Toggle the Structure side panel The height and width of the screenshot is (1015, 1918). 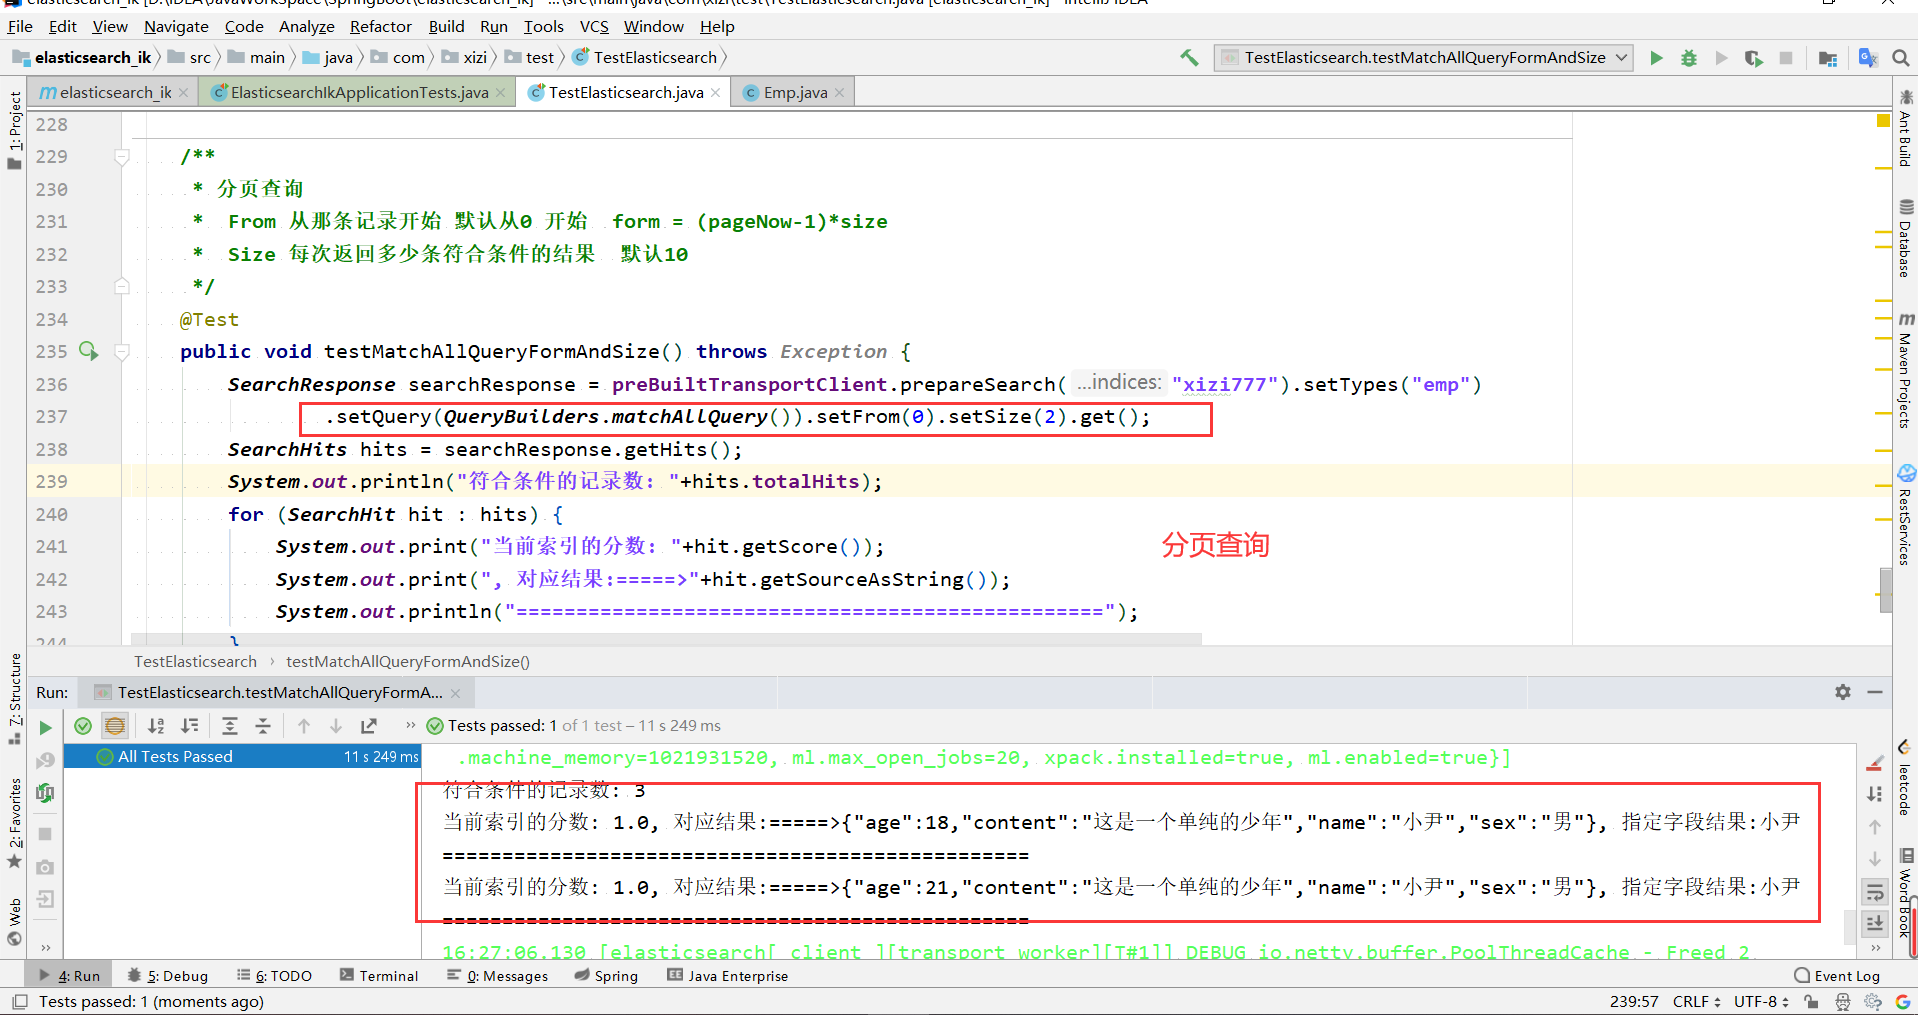[x=14, y=698]
